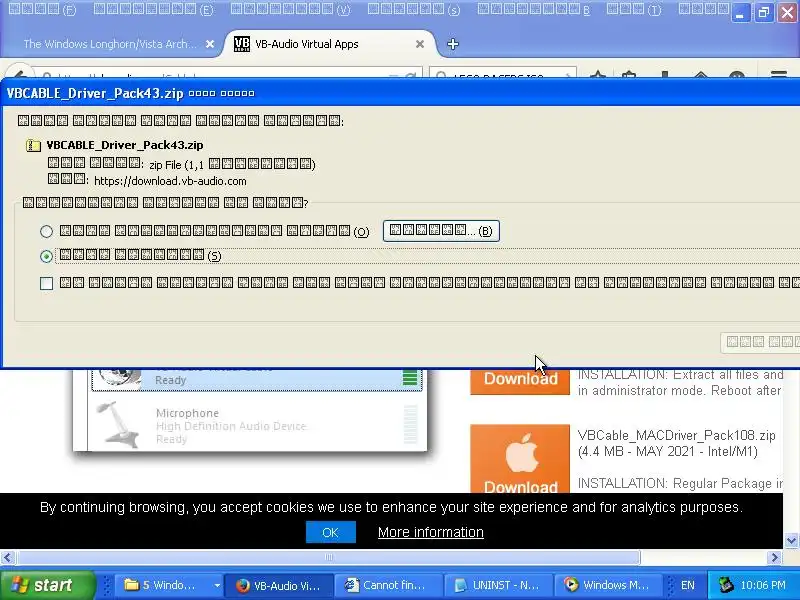Select the open-with radio option marked (O)
The image size is (800, 600).
(x=46, y=231)
